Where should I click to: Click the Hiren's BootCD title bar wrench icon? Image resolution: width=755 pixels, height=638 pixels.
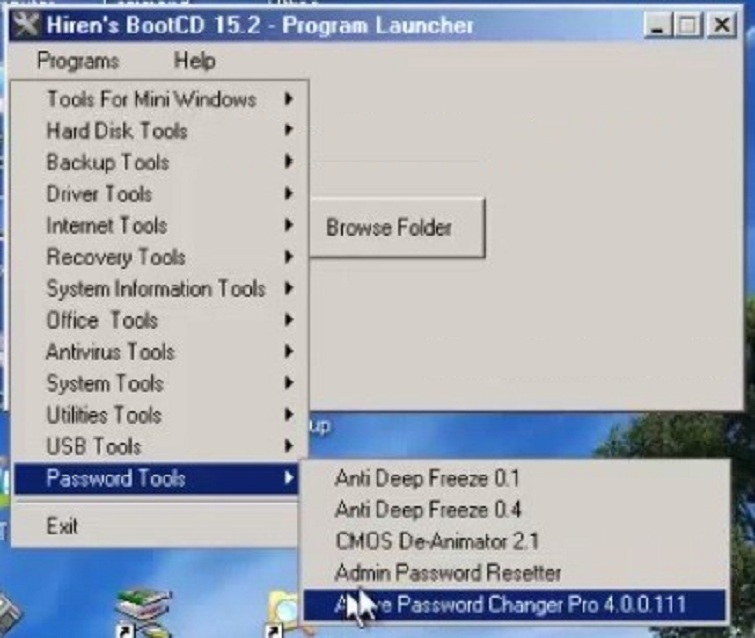(27, 25)
